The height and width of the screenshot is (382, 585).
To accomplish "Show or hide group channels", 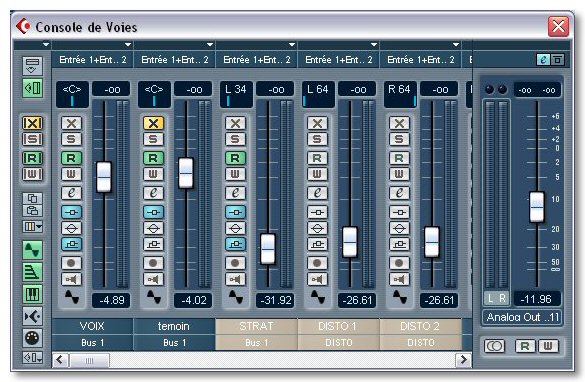I will pos(32,272).
